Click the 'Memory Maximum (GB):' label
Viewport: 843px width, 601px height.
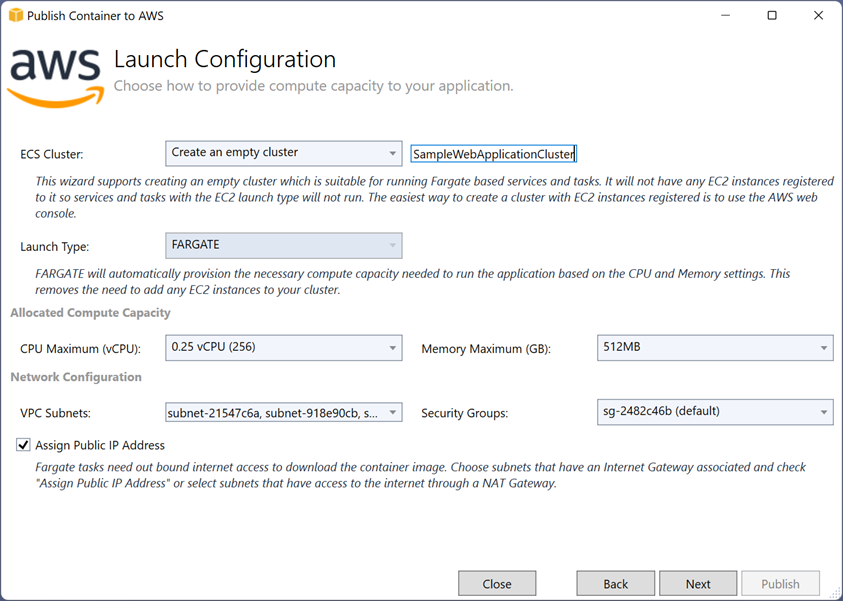[x=486, y=349]
